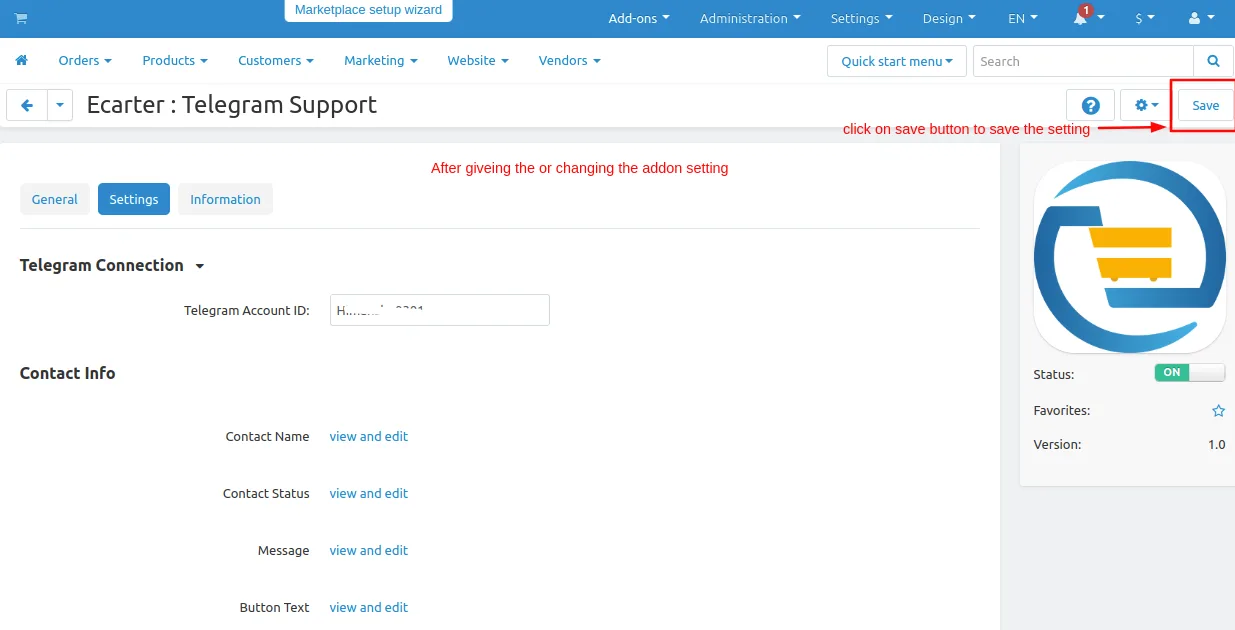The width and height of the screenshot is (1235, 630).
Task: Click the Version 1.0 value
Action: 1216,444
